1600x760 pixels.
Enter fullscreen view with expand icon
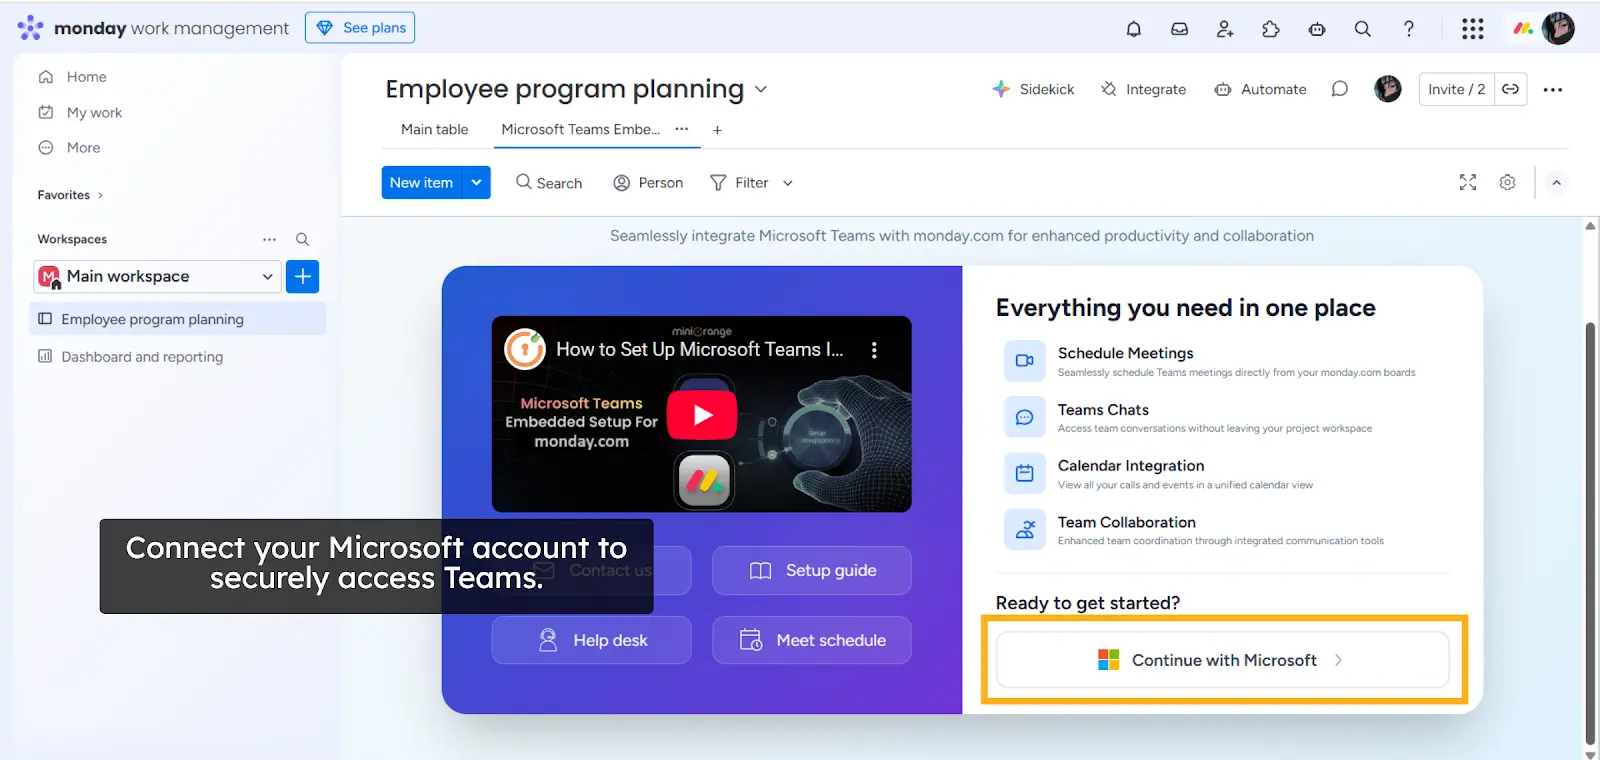pos(1467,182)
